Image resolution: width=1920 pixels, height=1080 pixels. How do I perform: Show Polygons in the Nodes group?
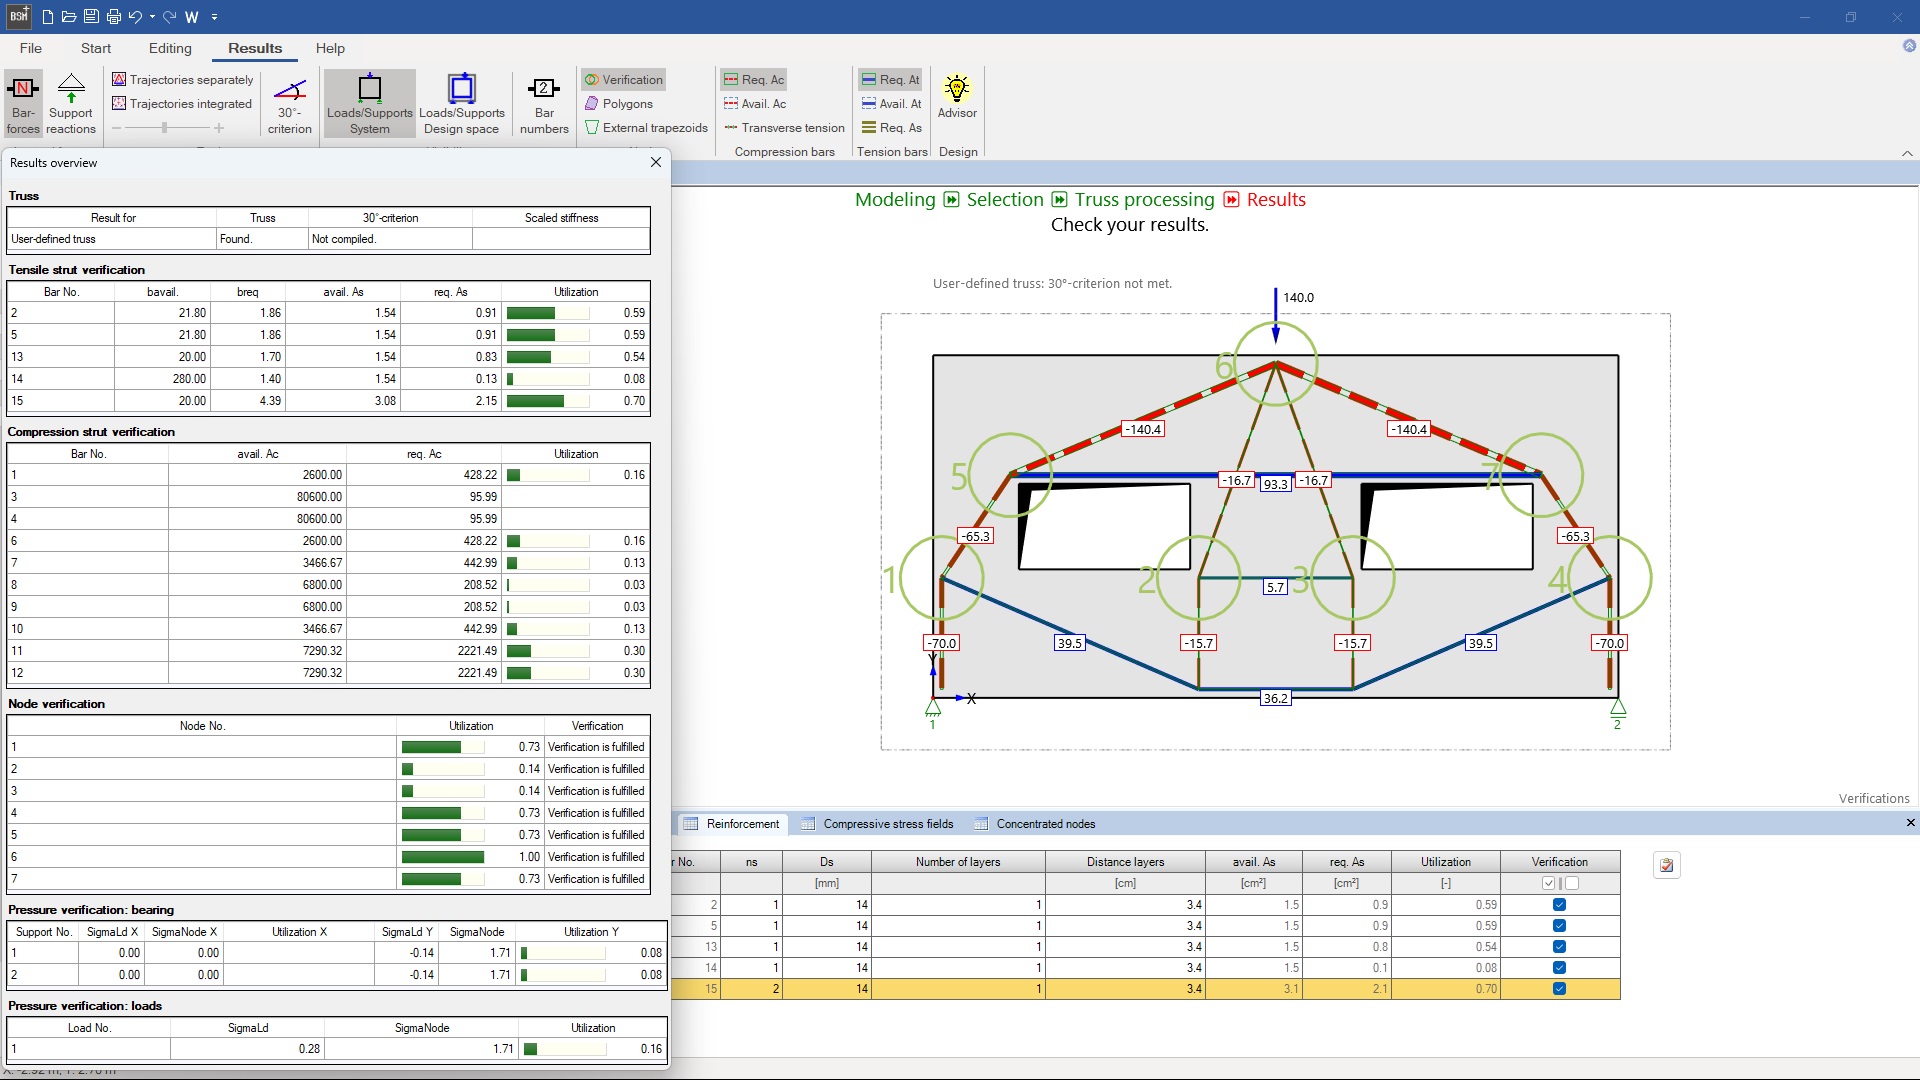point(619,103)
